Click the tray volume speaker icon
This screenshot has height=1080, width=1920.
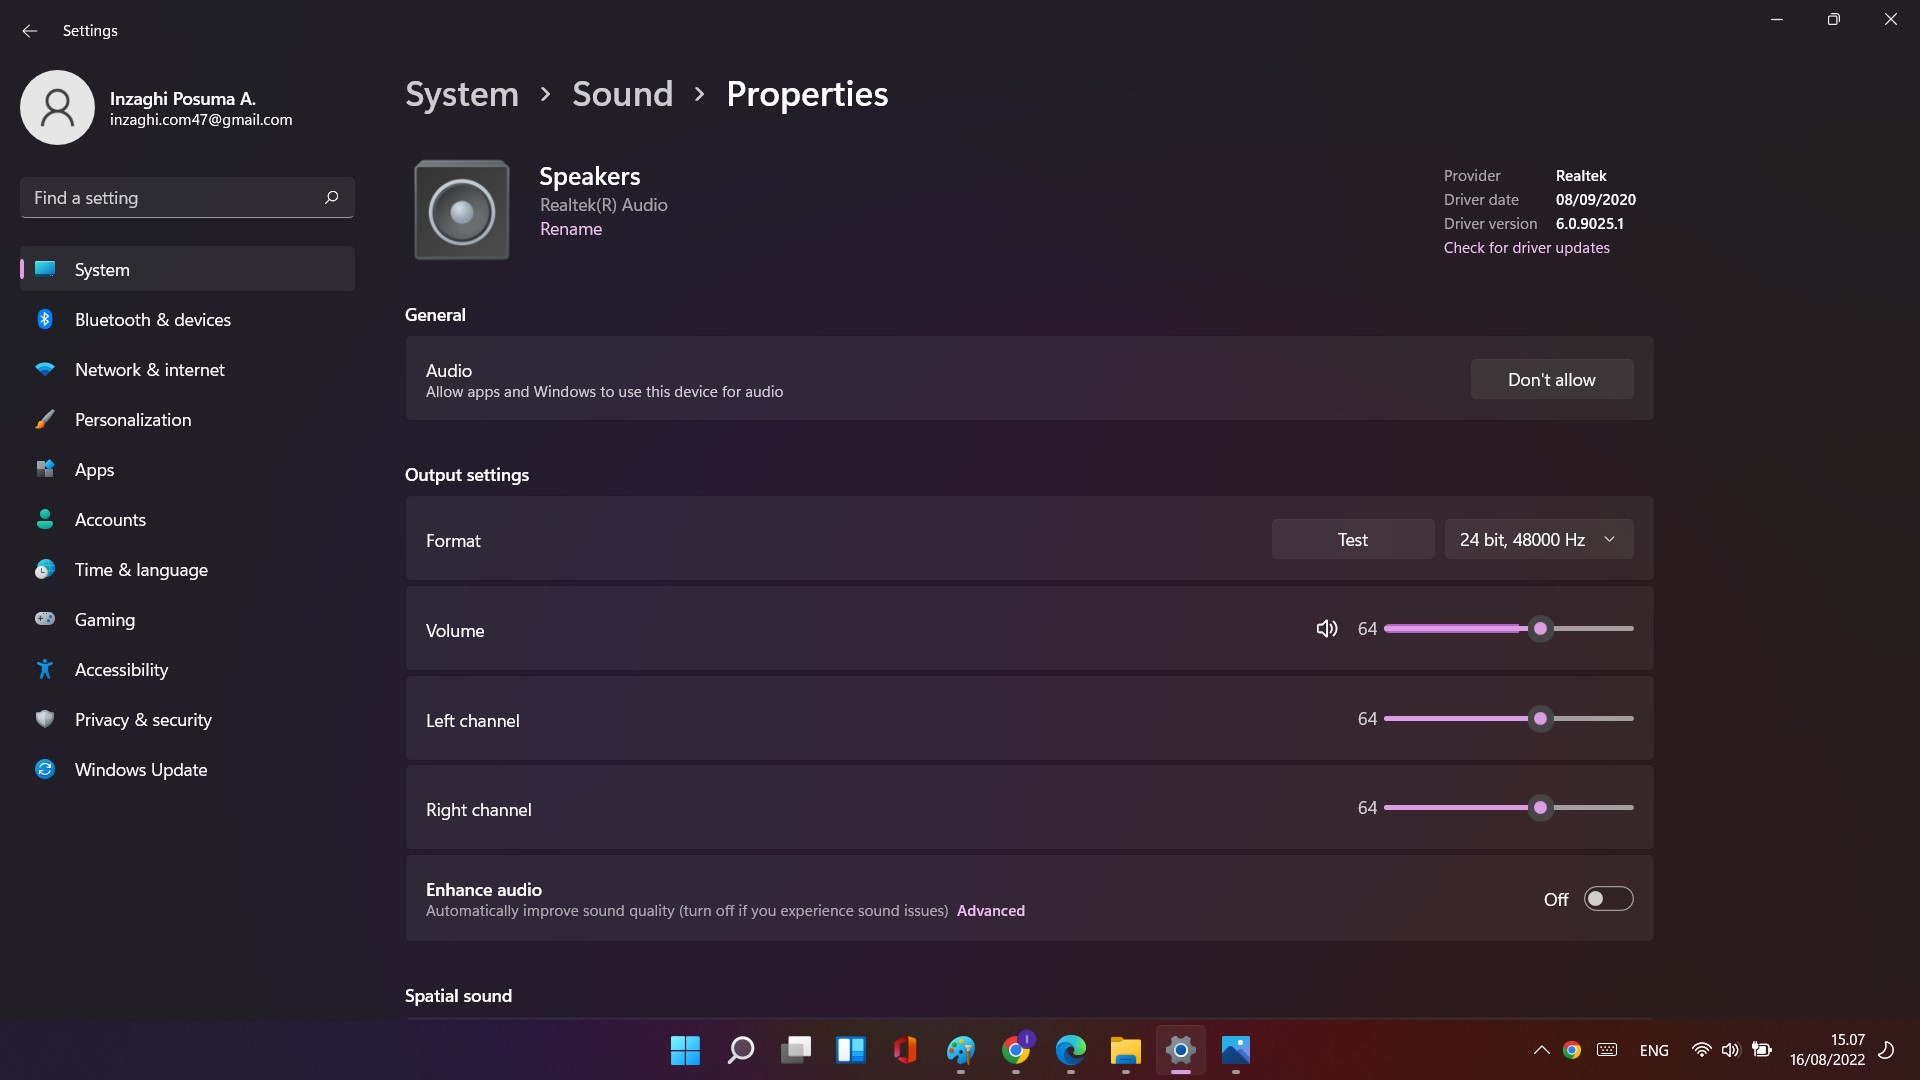1731,1050
